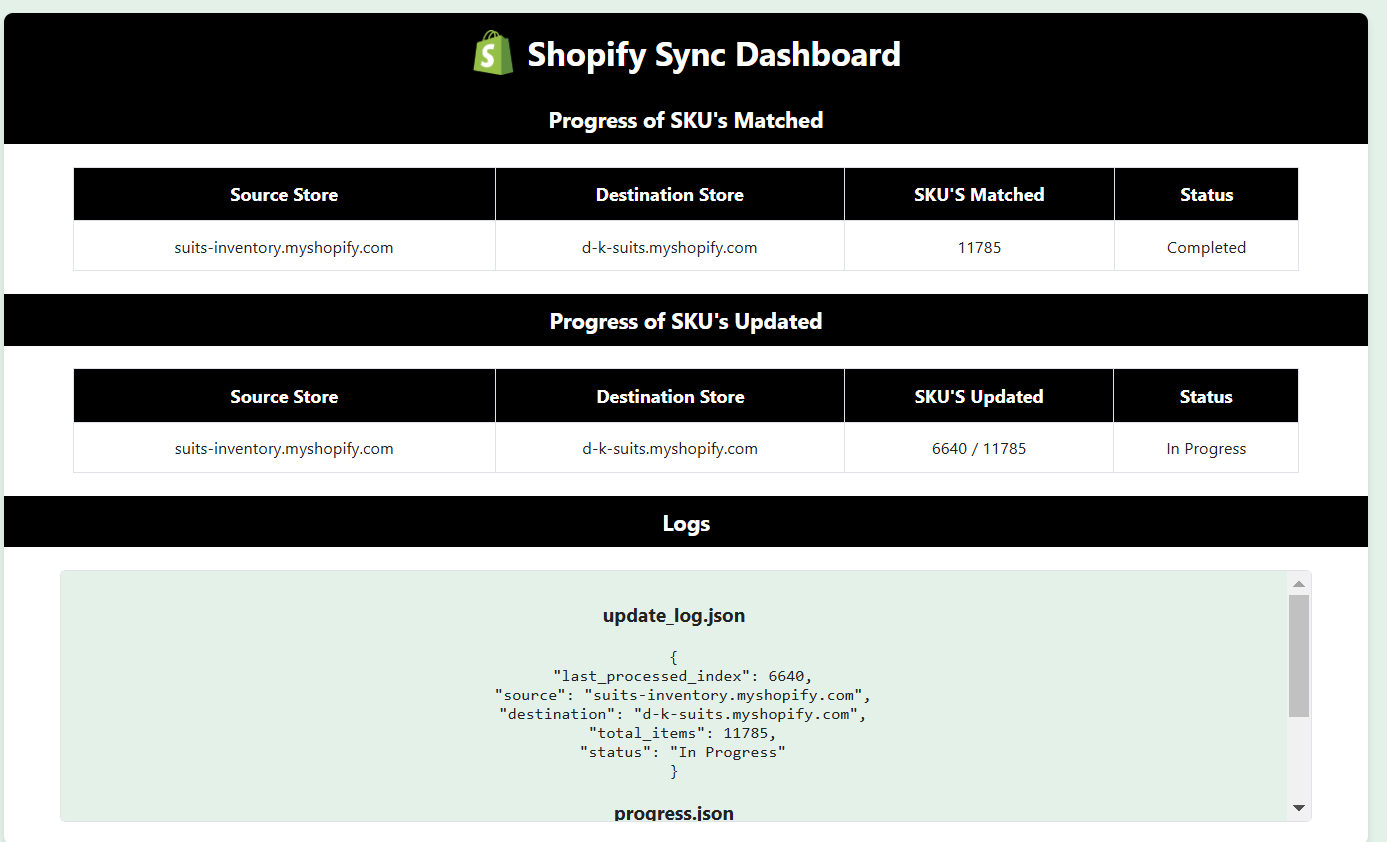Click the Completed status cell
Viewport: 1387px width, 842px height.
click(x=1206, y=247)
